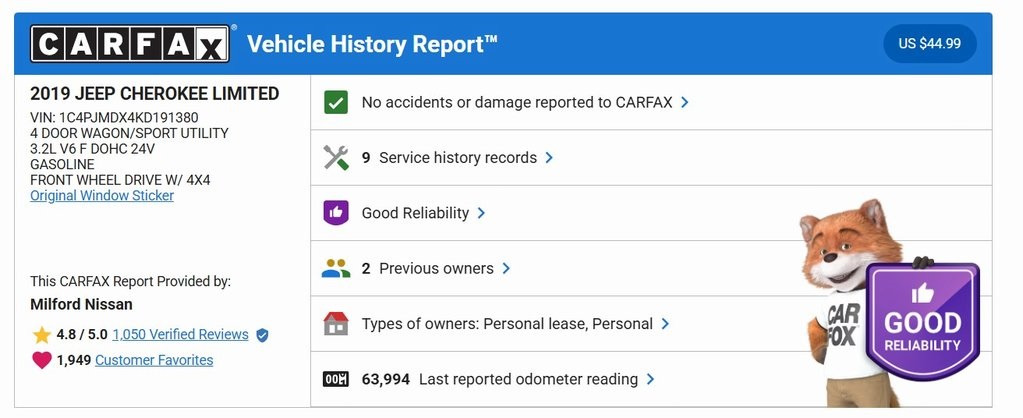Click the blue verified shield badge
Image resolution: width=1023 pixels, height=418 pixels.
pyautogui.click(x=262, y=335)
